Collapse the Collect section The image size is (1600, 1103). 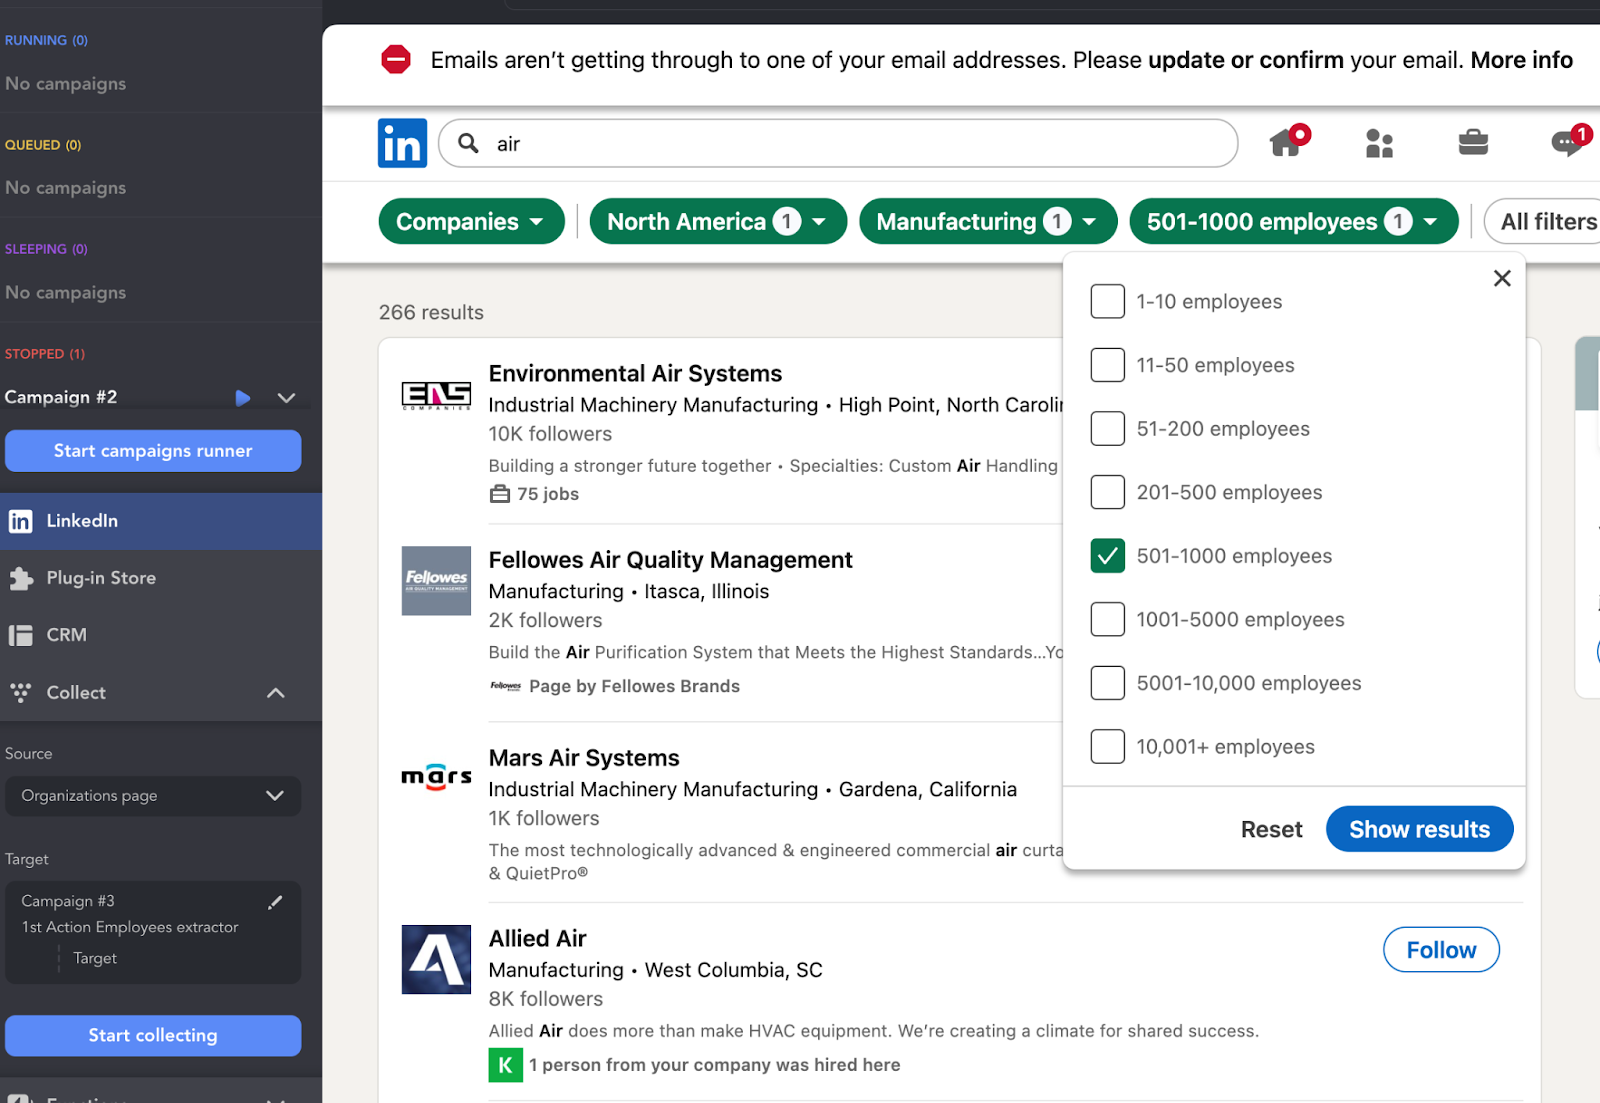[276, 693]
